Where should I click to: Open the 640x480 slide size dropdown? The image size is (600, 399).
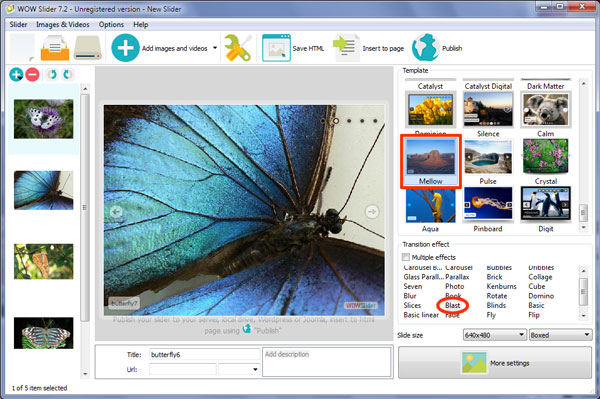(494, 335)
